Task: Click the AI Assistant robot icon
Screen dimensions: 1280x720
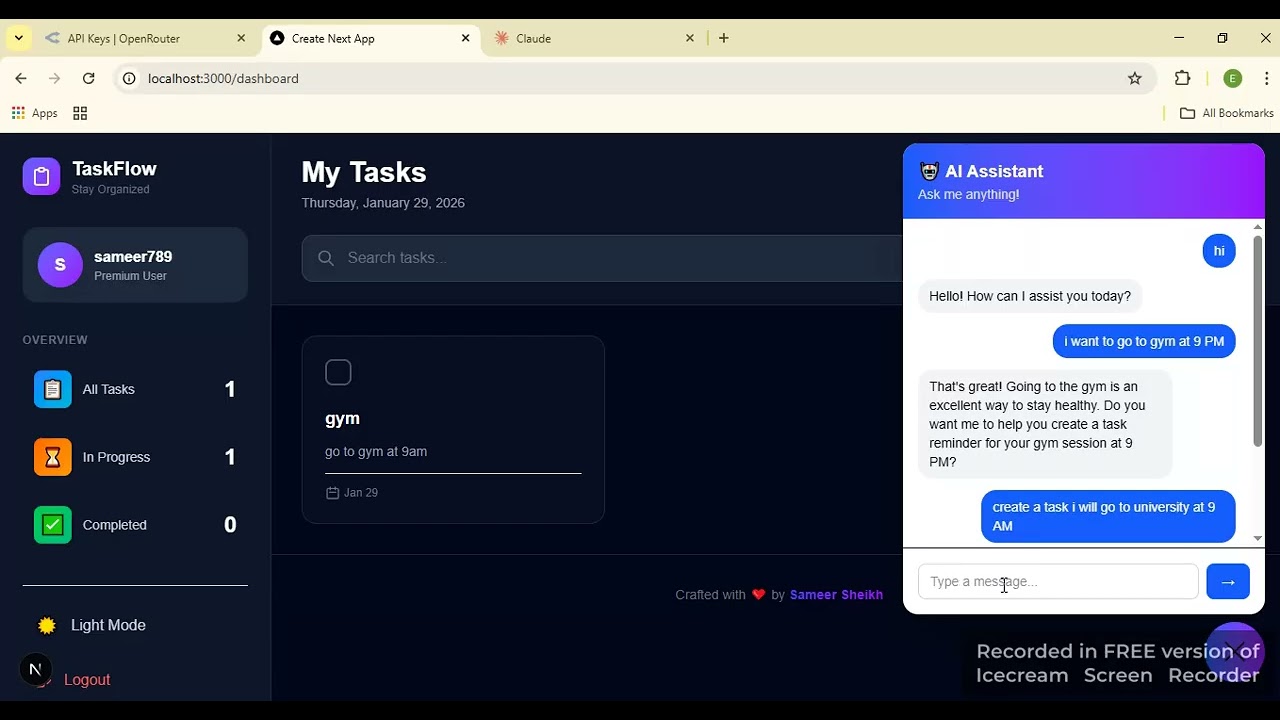Action: 929,172
